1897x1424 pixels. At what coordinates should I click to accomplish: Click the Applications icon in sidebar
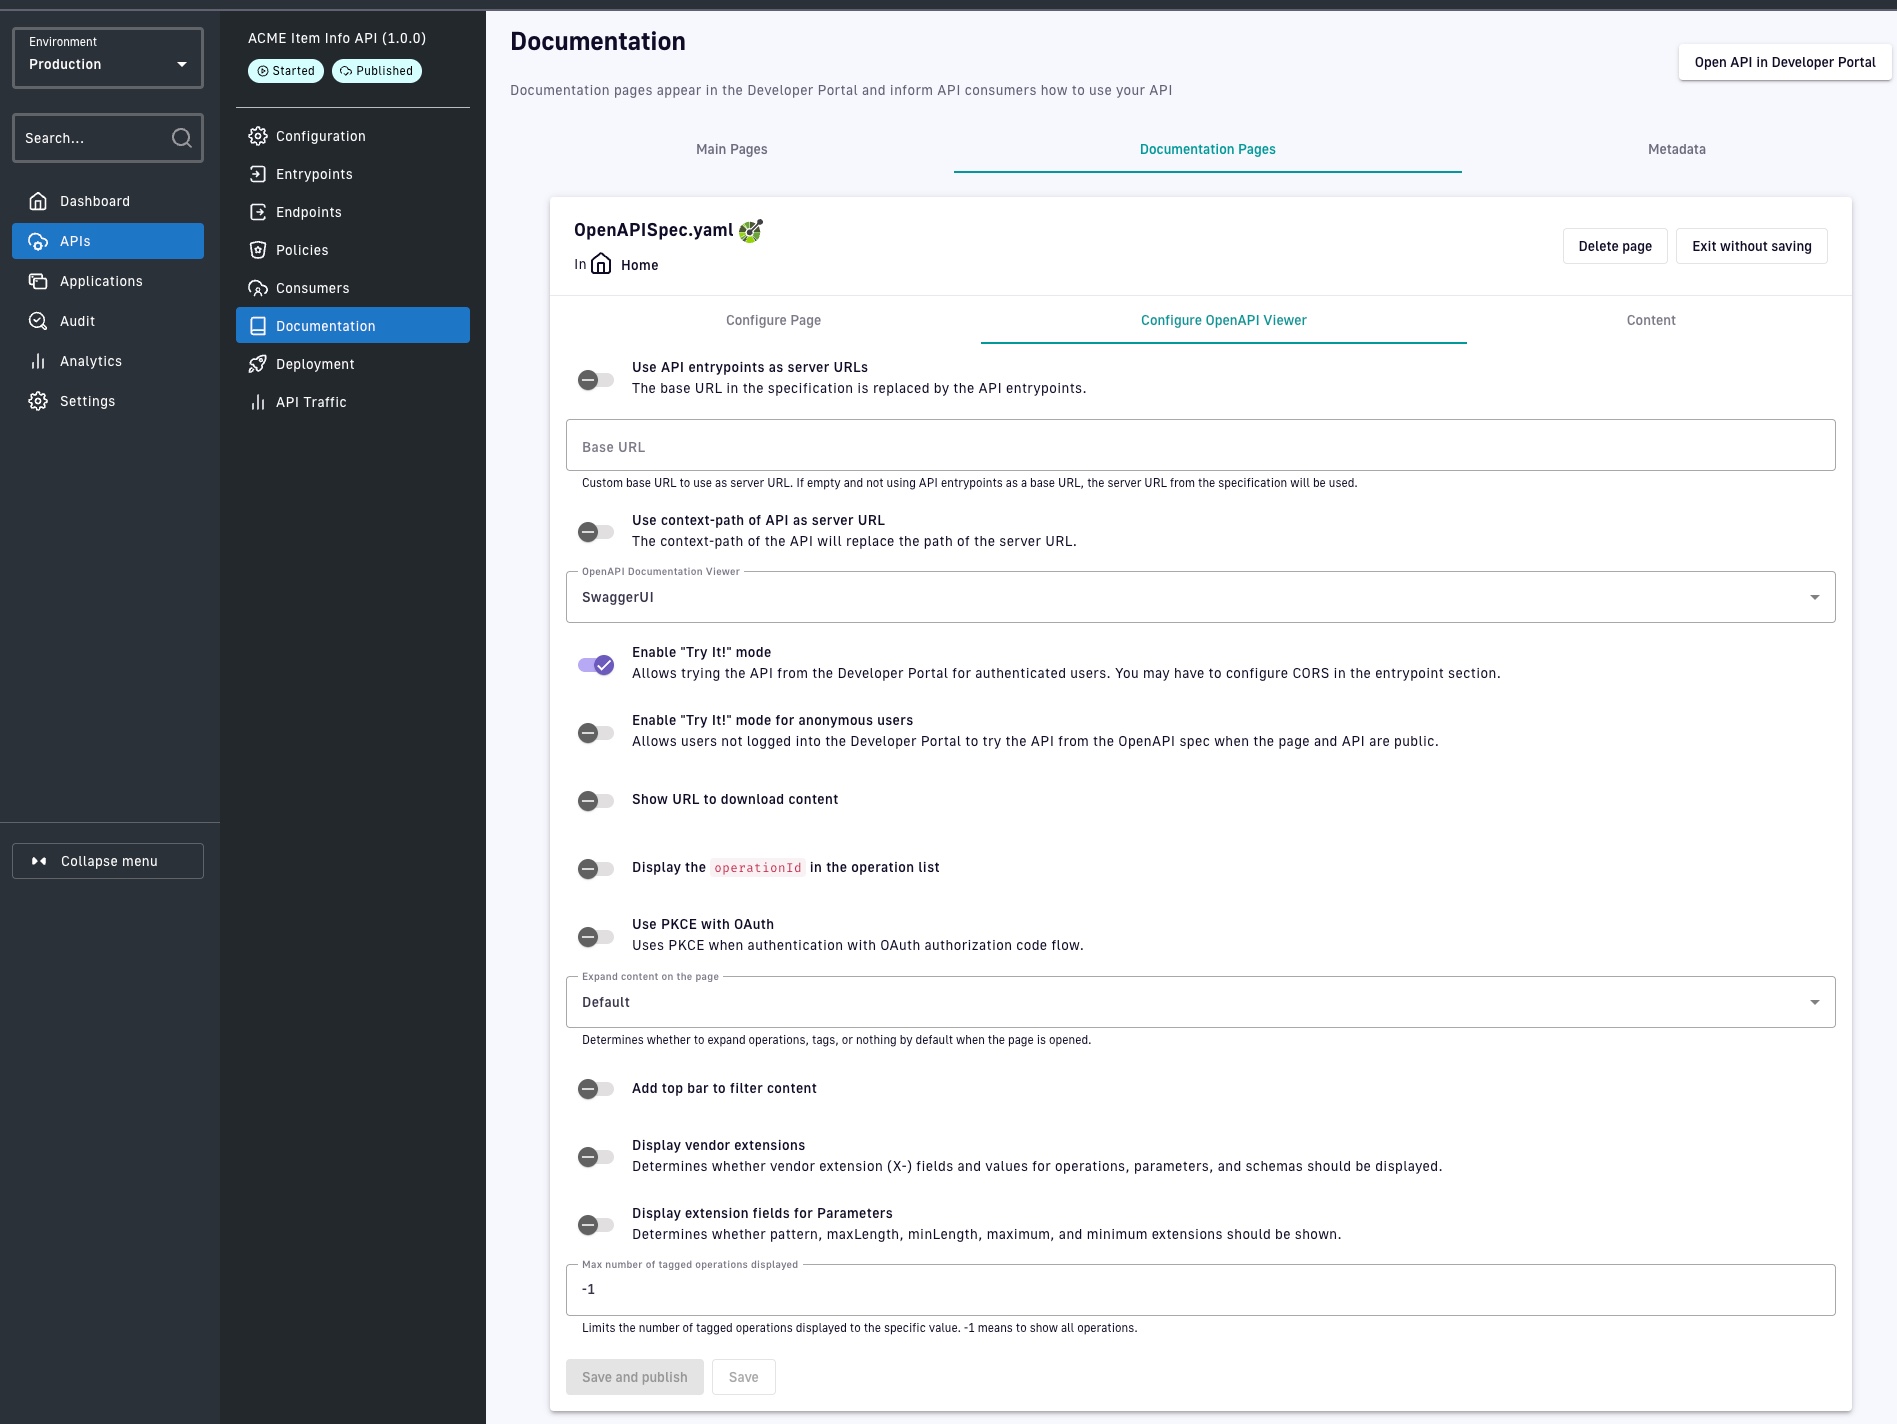pyautogui.click(x=38, y=281)
